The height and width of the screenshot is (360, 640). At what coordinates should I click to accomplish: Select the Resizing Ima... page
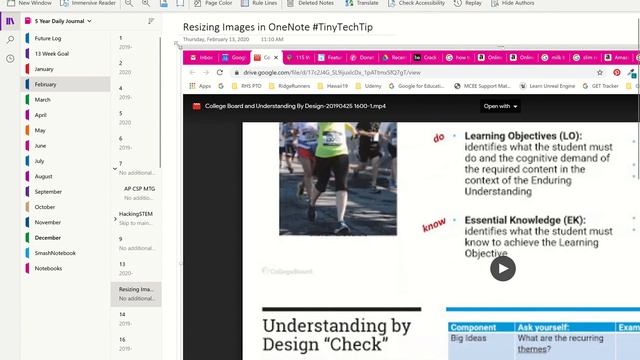pyautogui.click(x=136, y=294)
